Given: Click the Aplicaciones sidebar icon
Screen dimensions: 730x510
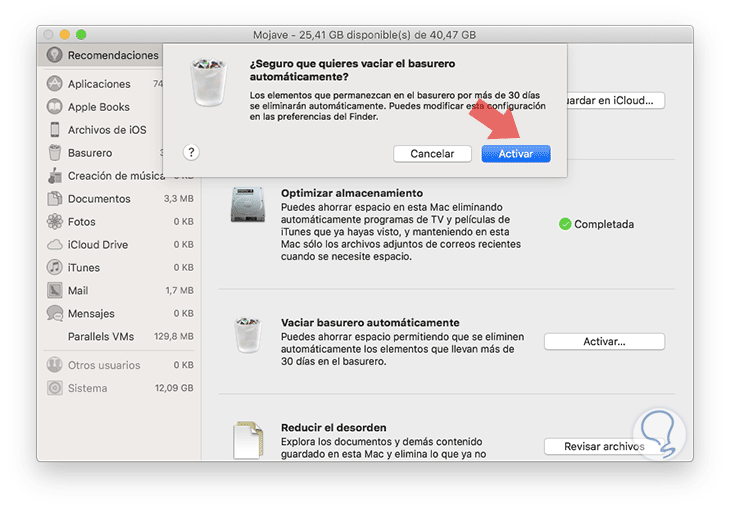Looking at the screenshot, I should (x=54, y=83).
